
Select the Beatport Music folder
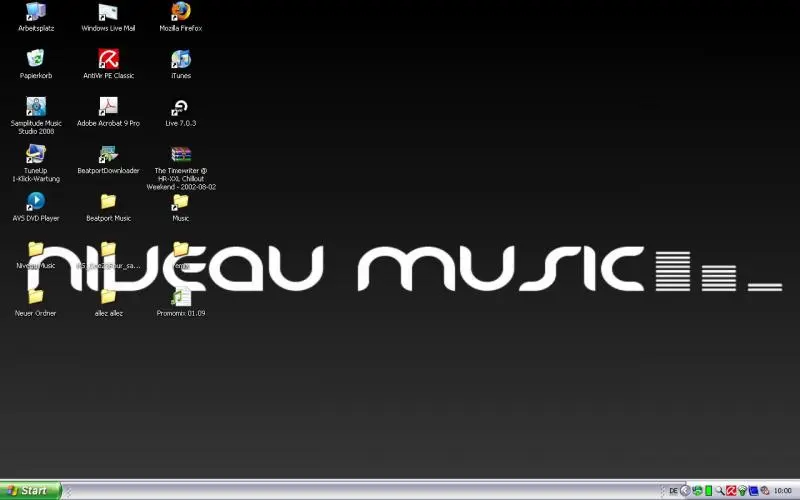point(108,202)
